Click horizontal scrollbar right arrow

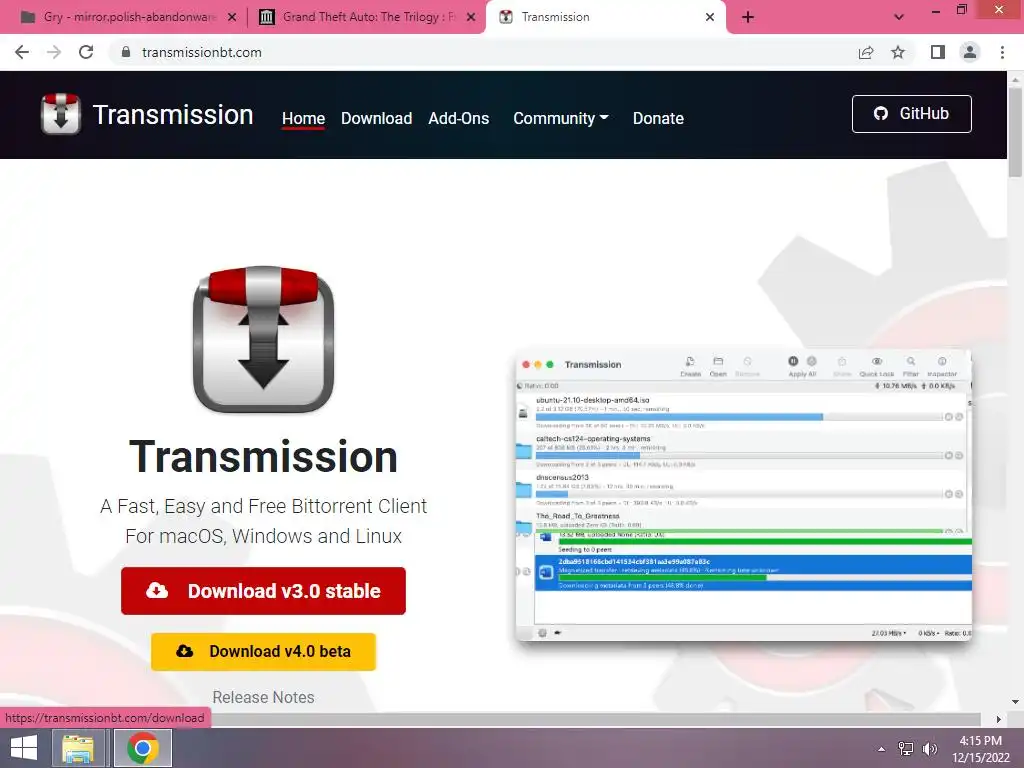[998, 719]
